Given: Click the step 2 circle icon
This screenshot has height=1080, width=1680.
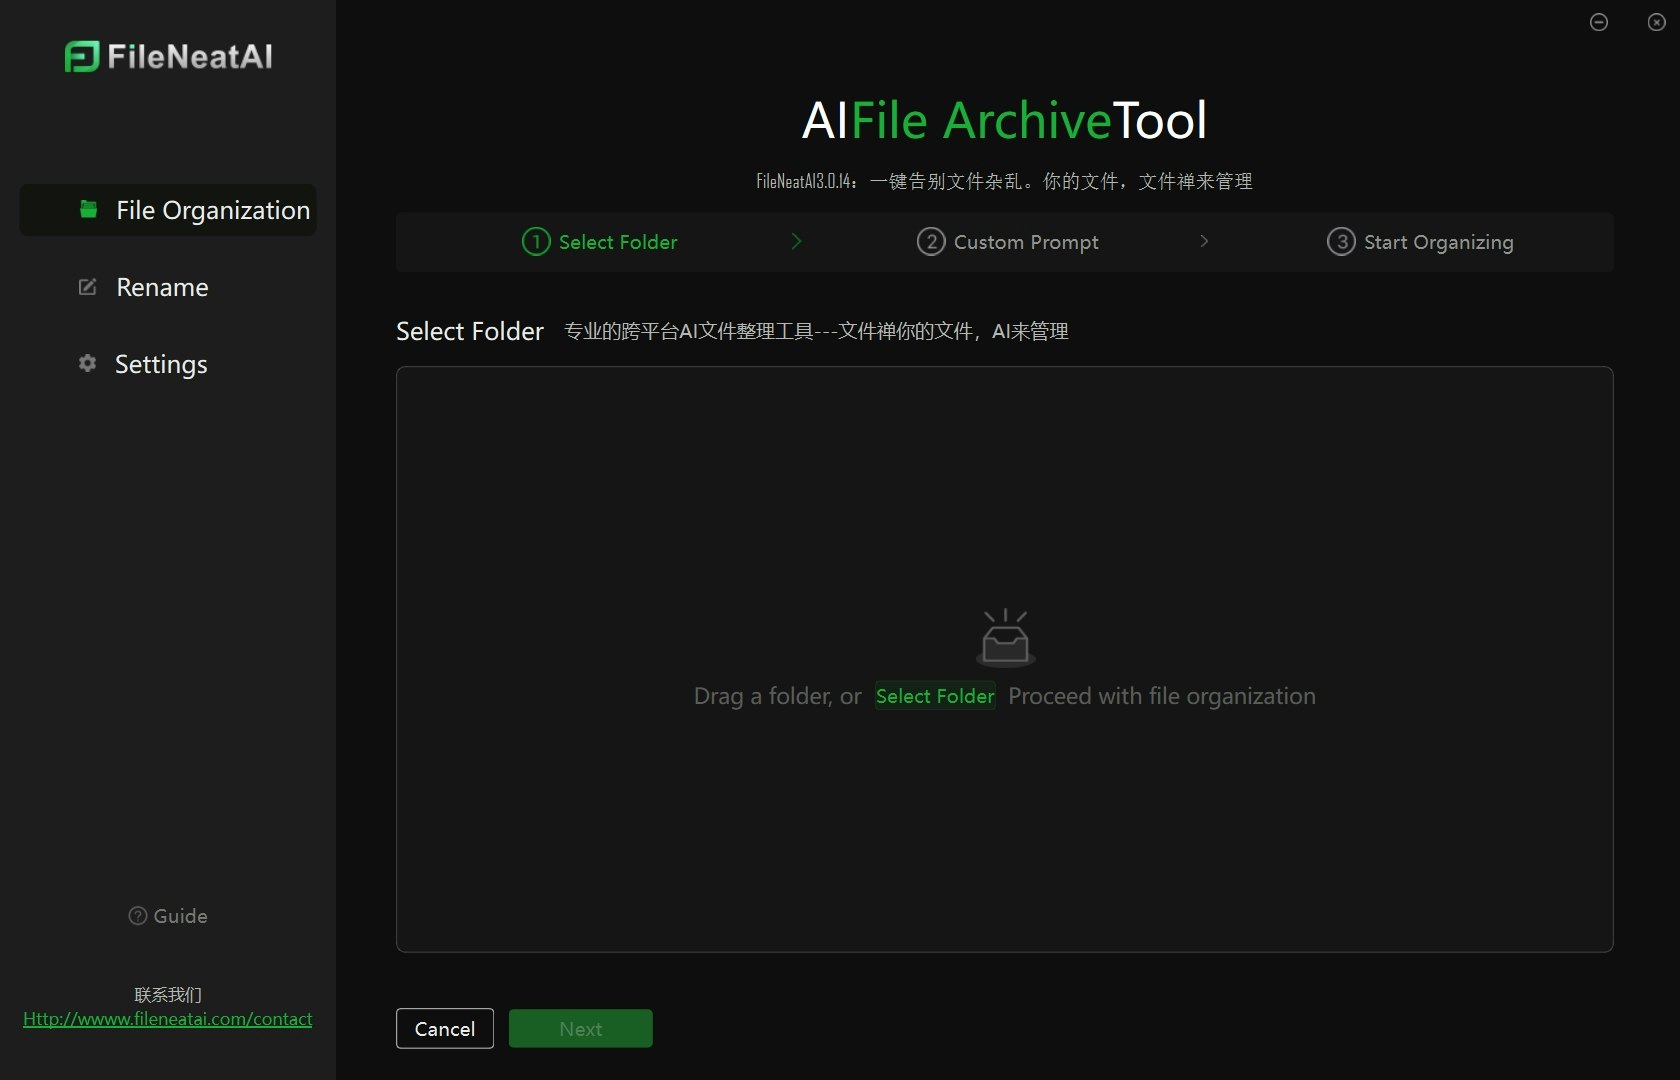Looking at the screenshot, I should click(x=931, y=242).
